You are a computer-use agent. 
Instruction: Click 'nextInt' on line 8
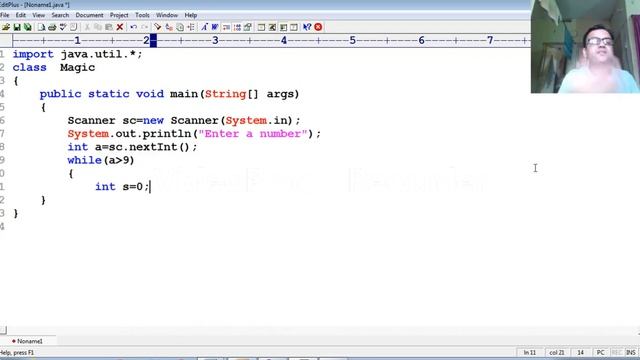point(153,147)
